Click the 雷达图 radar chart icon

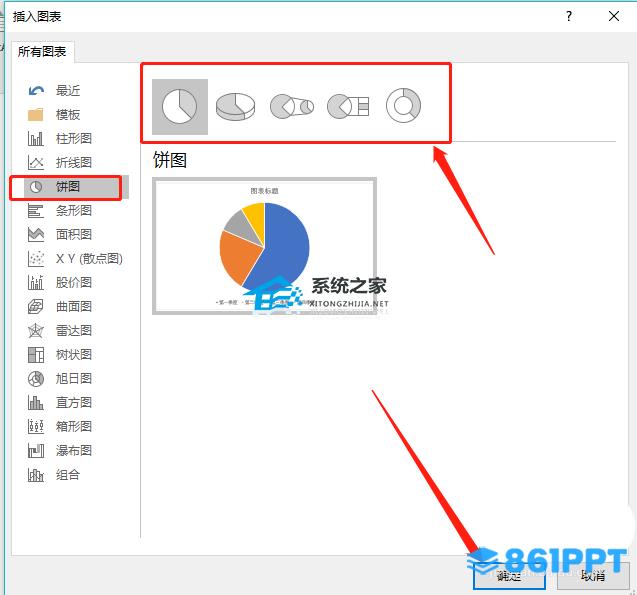[x=36, y=331]
